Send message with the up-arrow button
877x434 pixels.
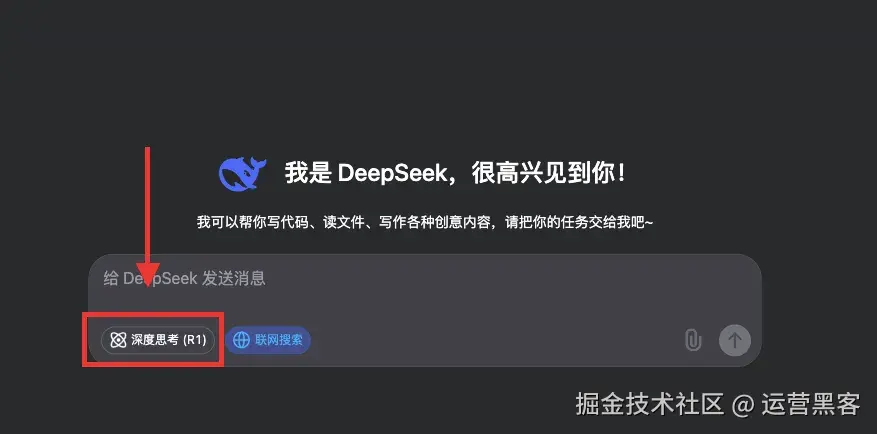click(x=734, y=339)
